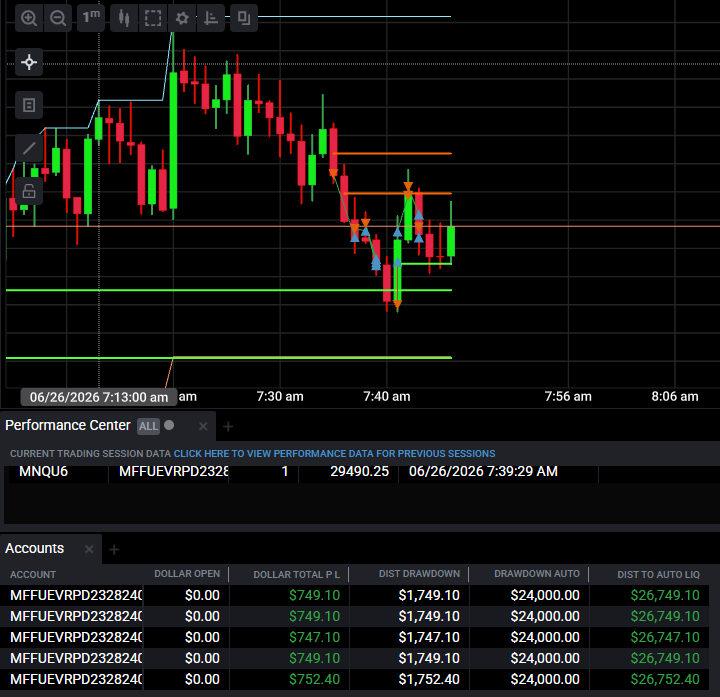
Task: Open the 1m timeframe selector
Action: pyautogui.click(x=91, y=18)
